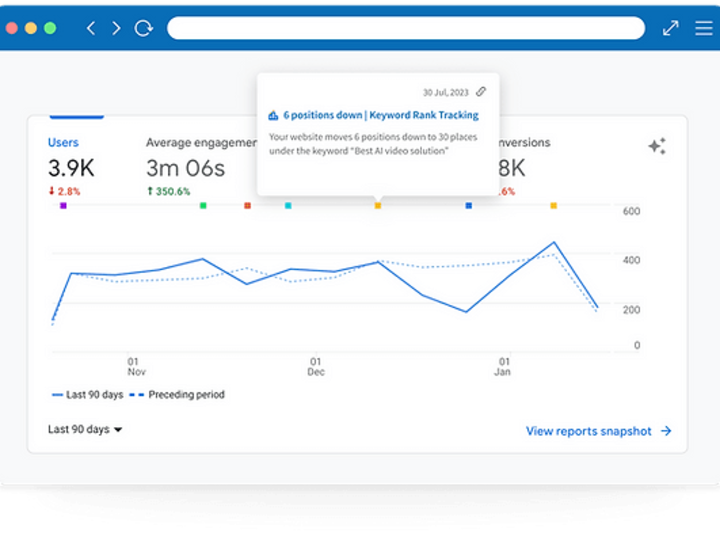Image resolution: width=720 pixels, height=540 pixels.
Task: Click the red annotation marker
Action: [x=248, y=206]
